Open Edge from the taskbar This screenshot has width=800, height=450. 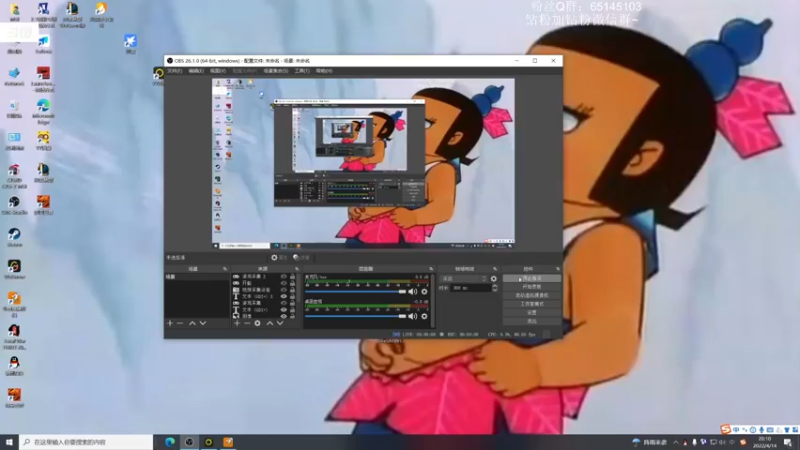tap(170, 442)
